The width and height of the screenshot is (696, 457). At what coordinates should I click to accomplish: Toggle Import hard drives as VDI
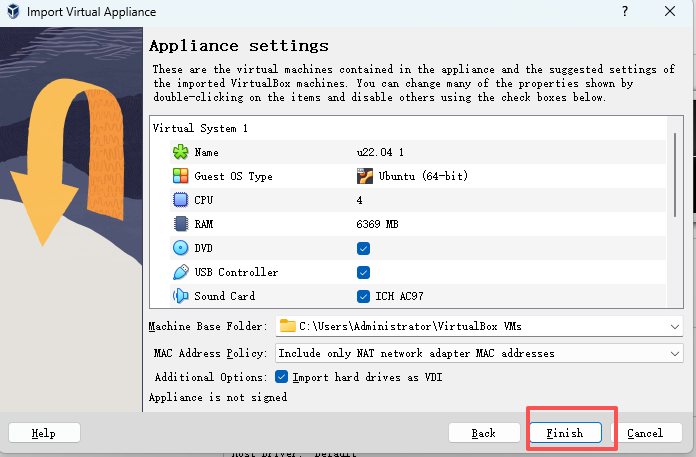coord(282,377)
